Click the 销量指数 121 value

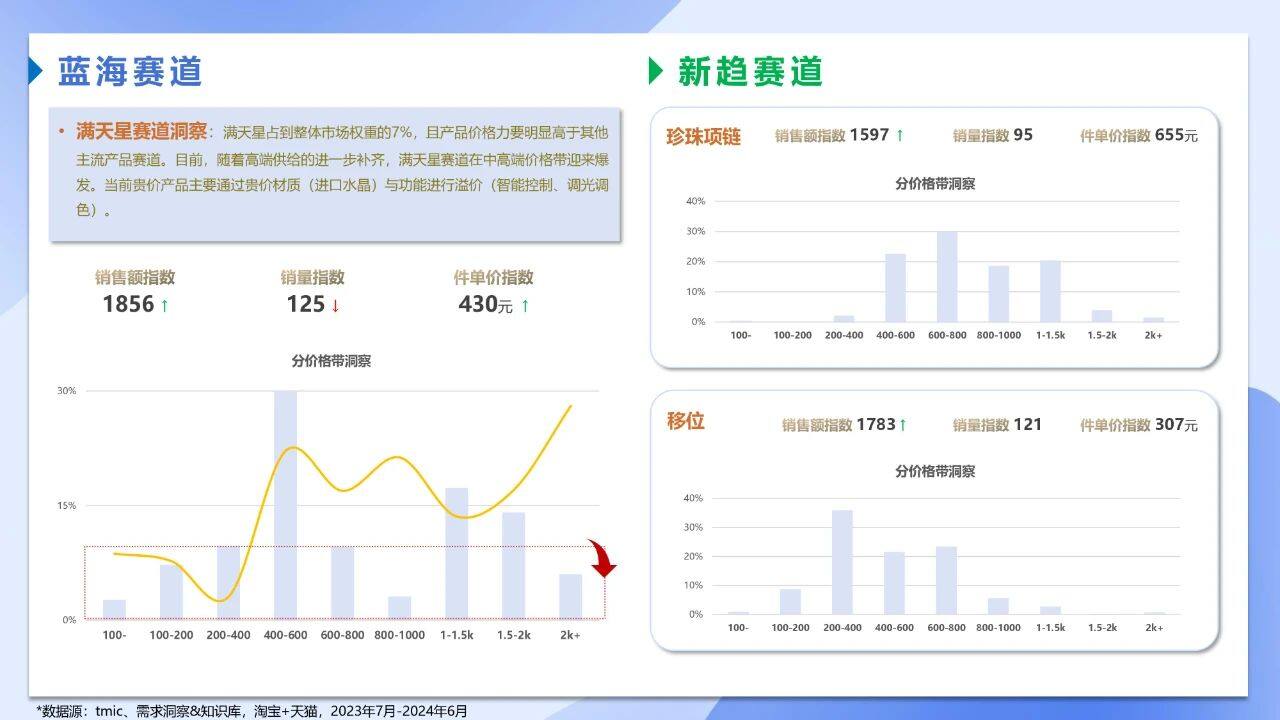pyautogui.click(x=1026, y=425)
